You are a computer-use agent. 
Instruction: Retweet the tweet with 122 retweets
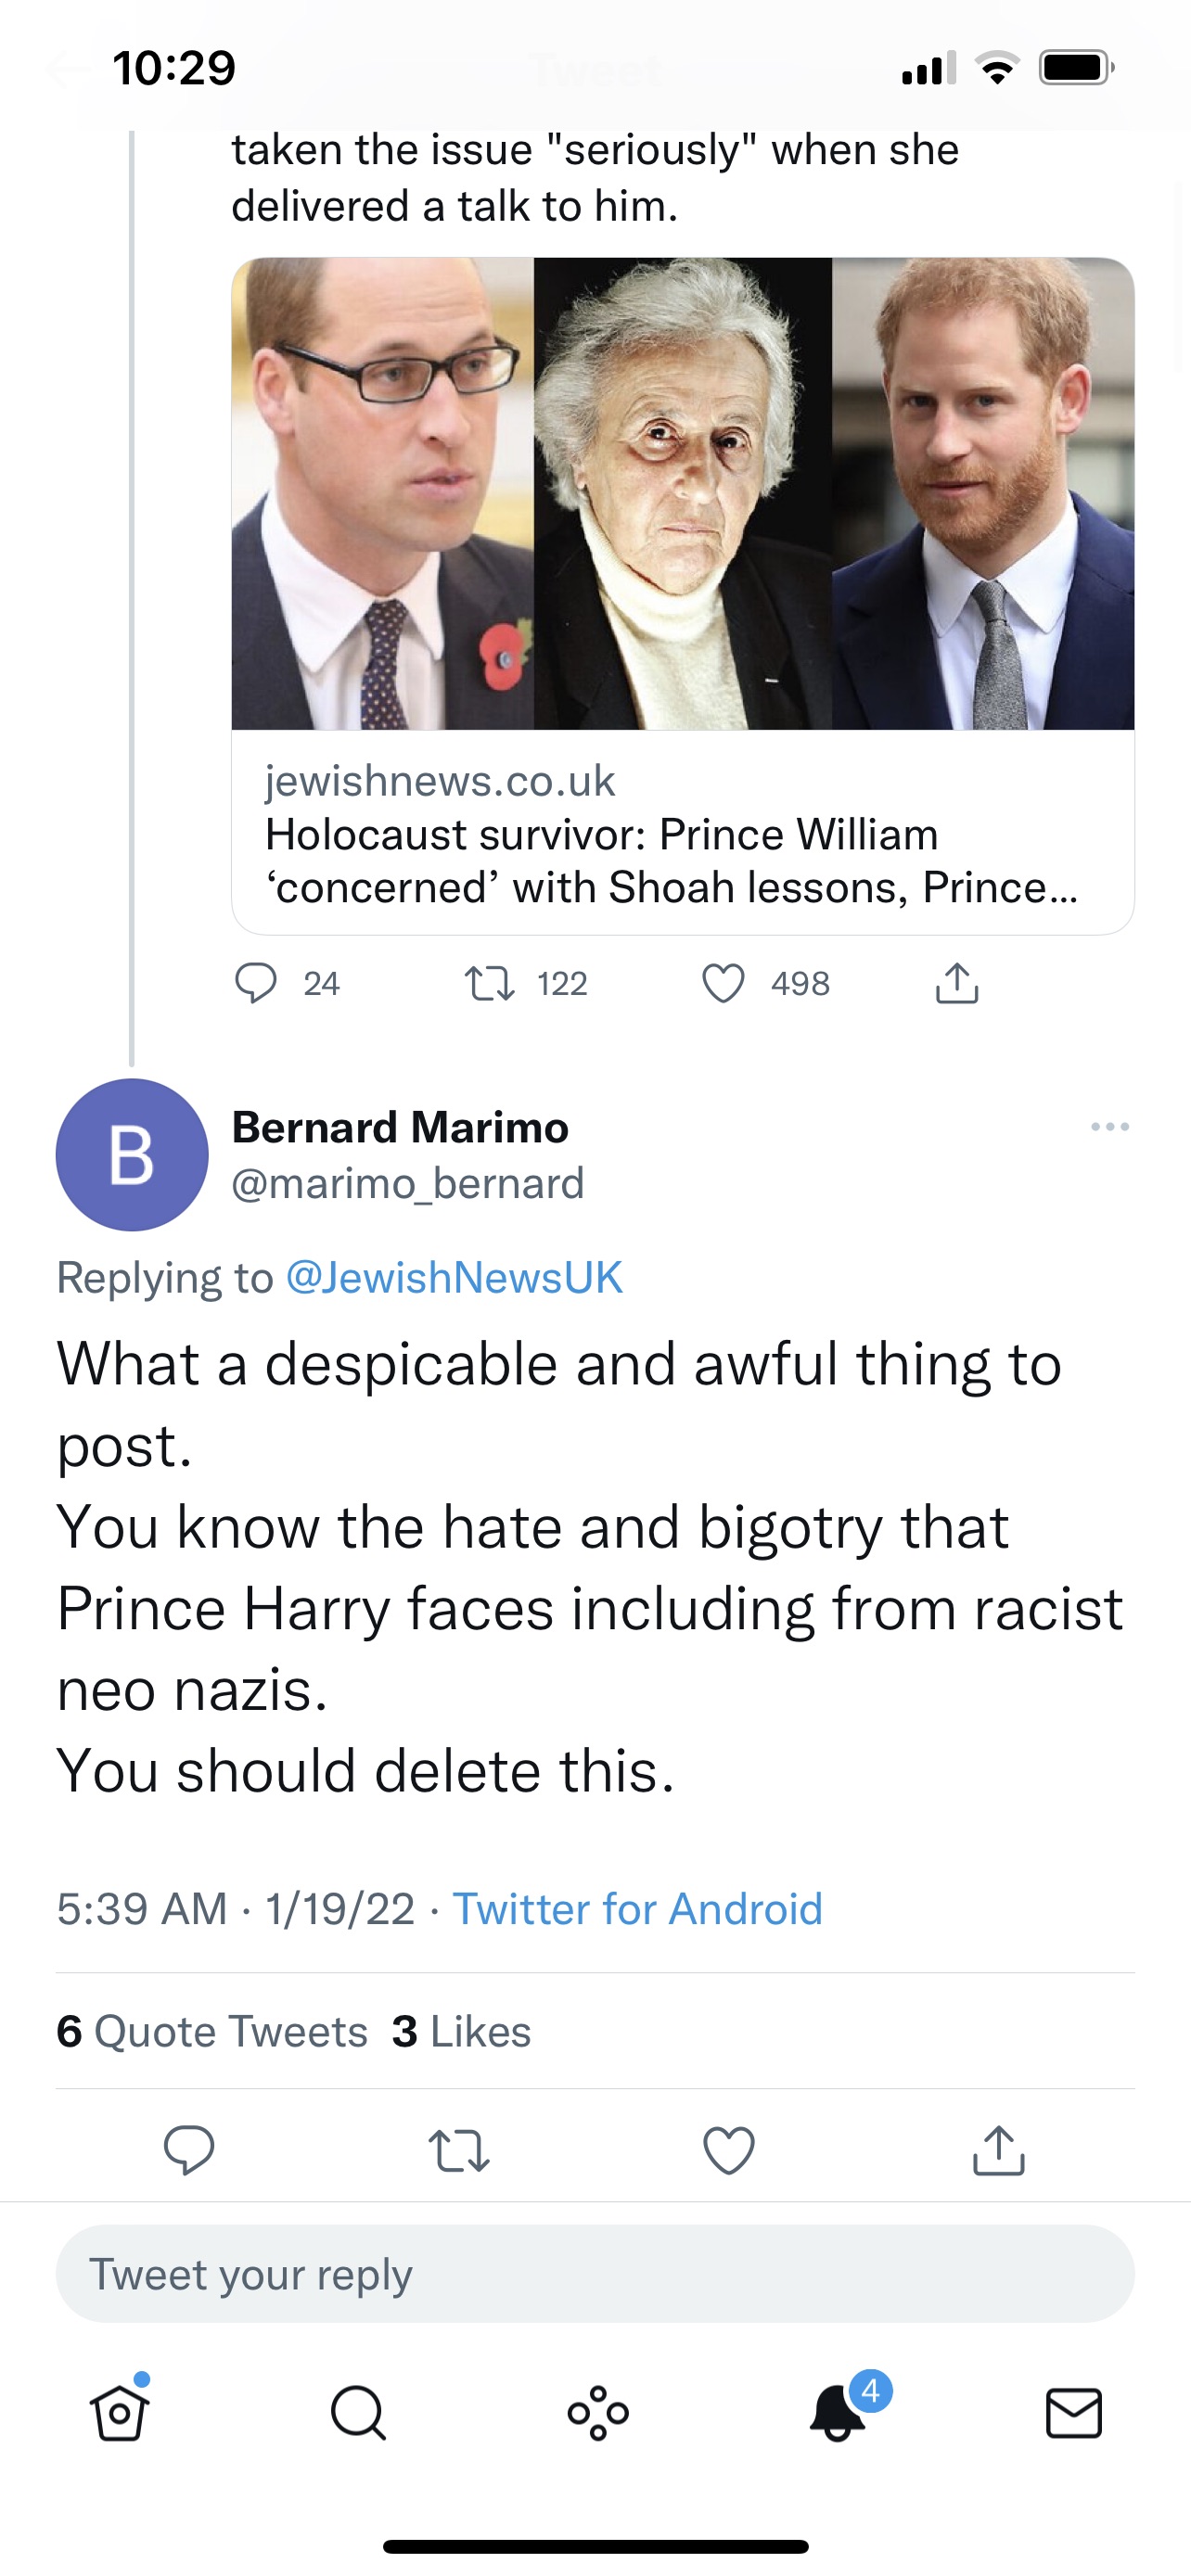(490, 983)
